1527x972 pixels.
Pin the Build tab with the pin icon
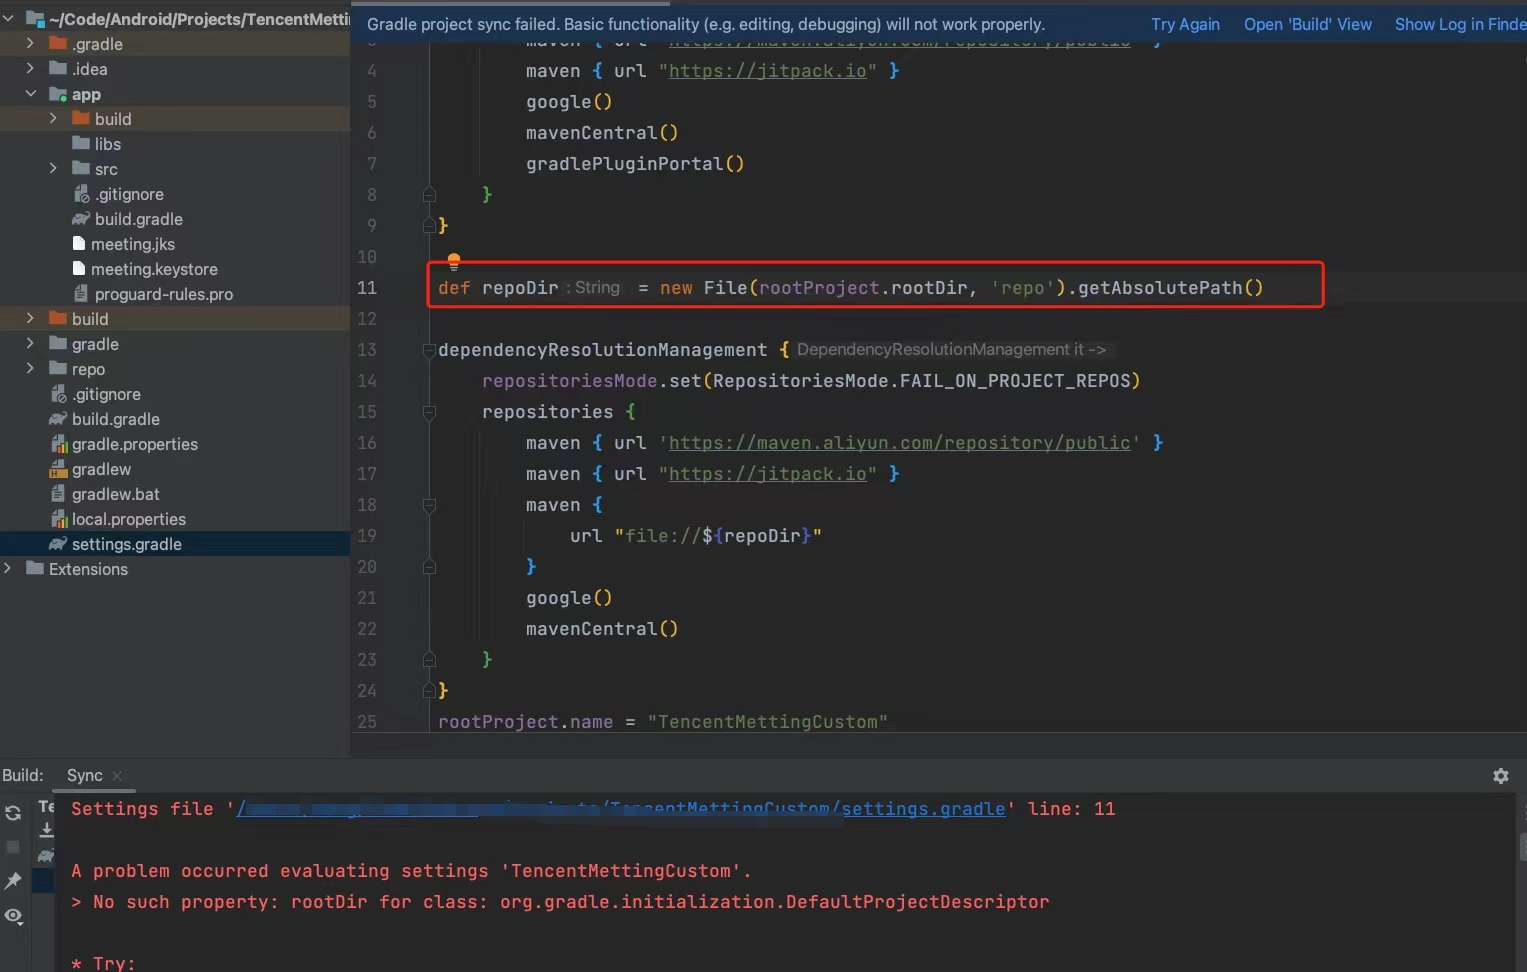tap(13, 881)
